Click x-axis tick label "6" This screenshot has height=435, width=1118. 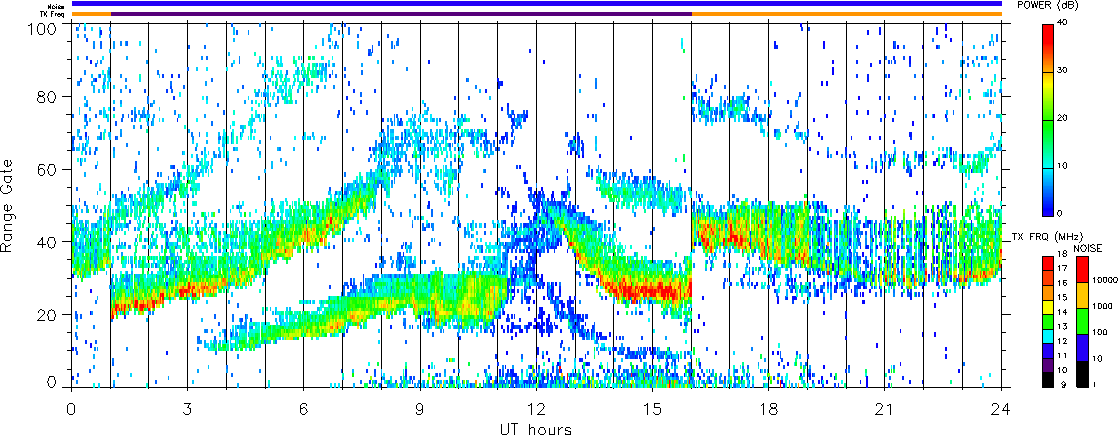(x=304, y=408)
